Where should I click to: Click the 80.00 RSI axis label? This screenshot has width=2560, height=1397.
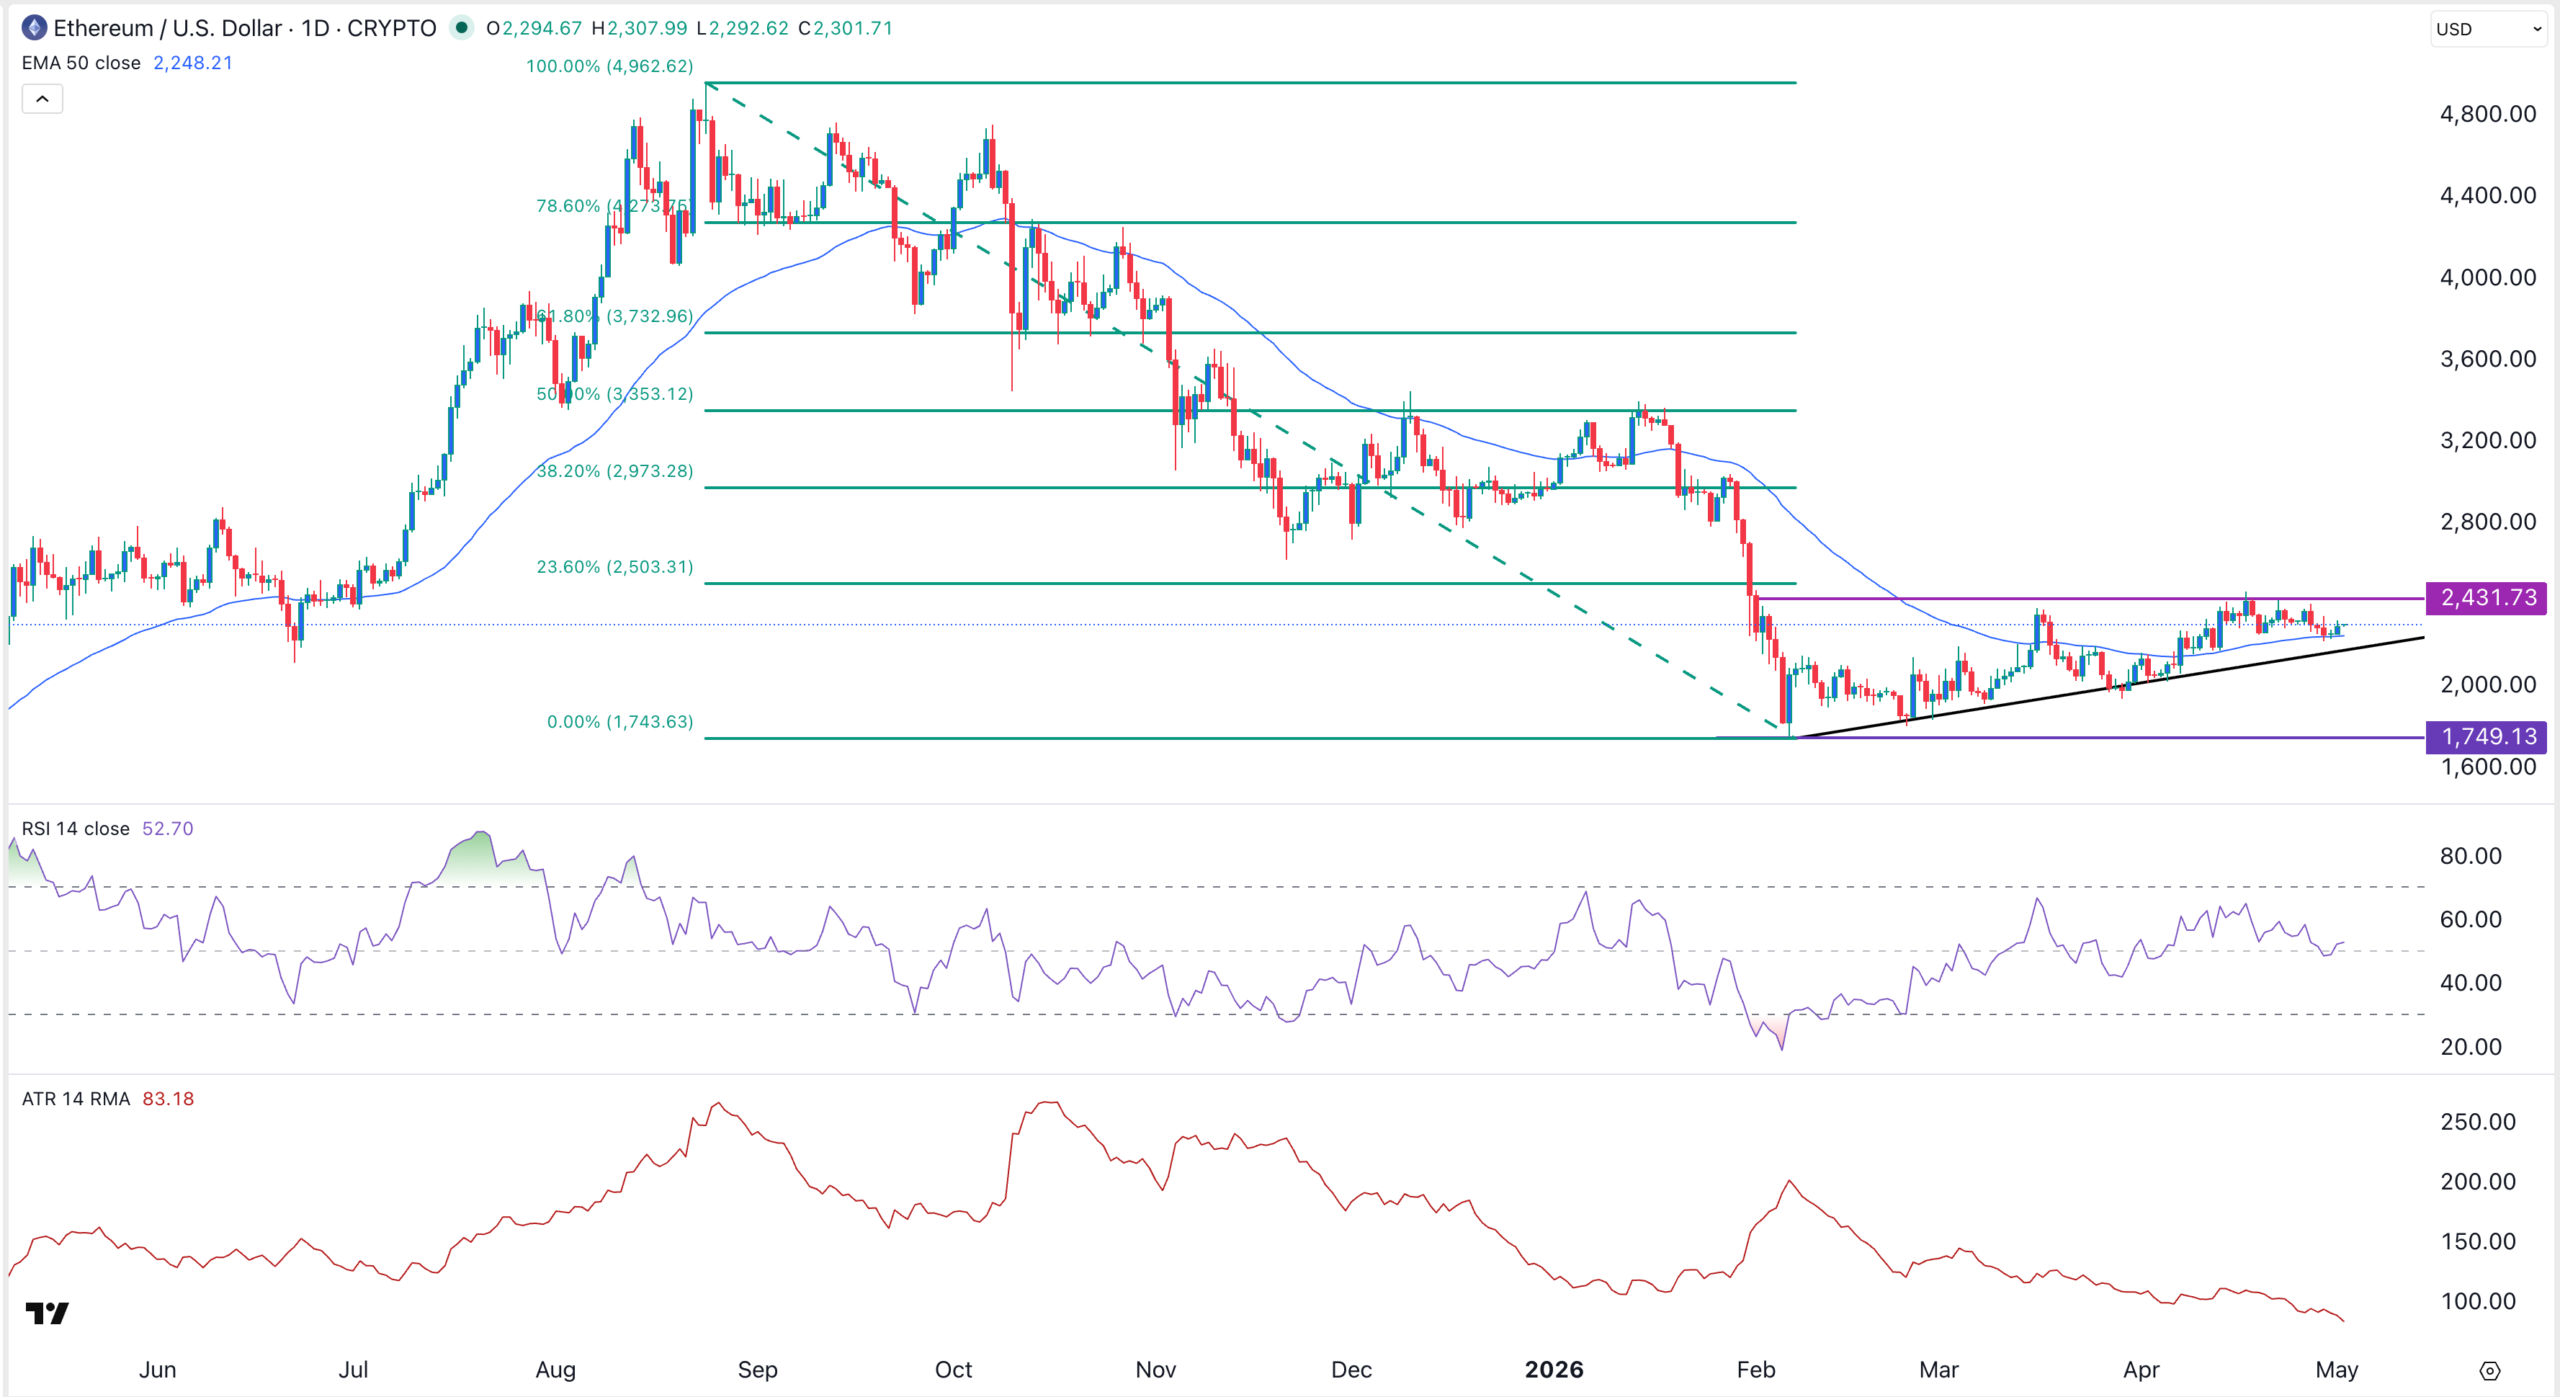pos(2471,856)
